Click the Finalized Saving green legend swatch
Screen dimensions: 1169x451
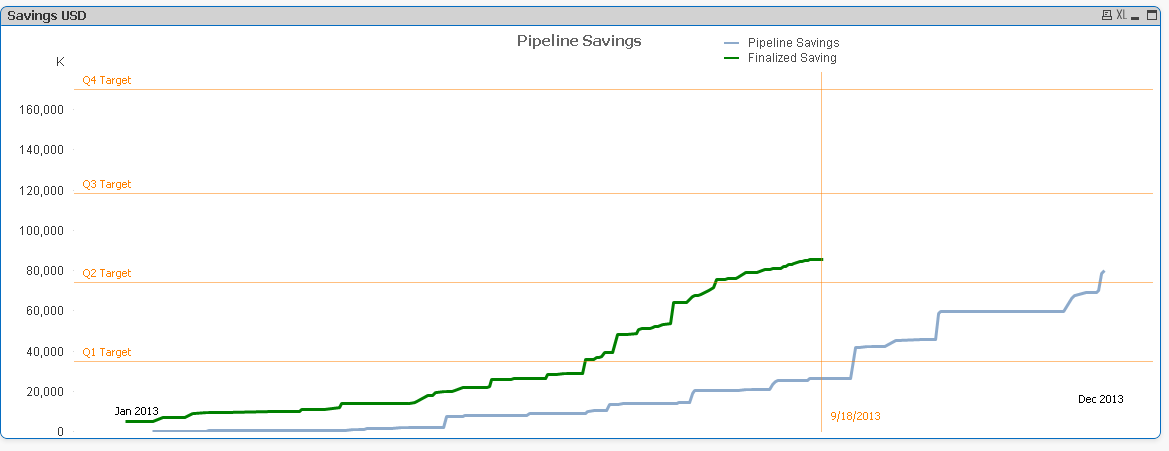[731, 58]
